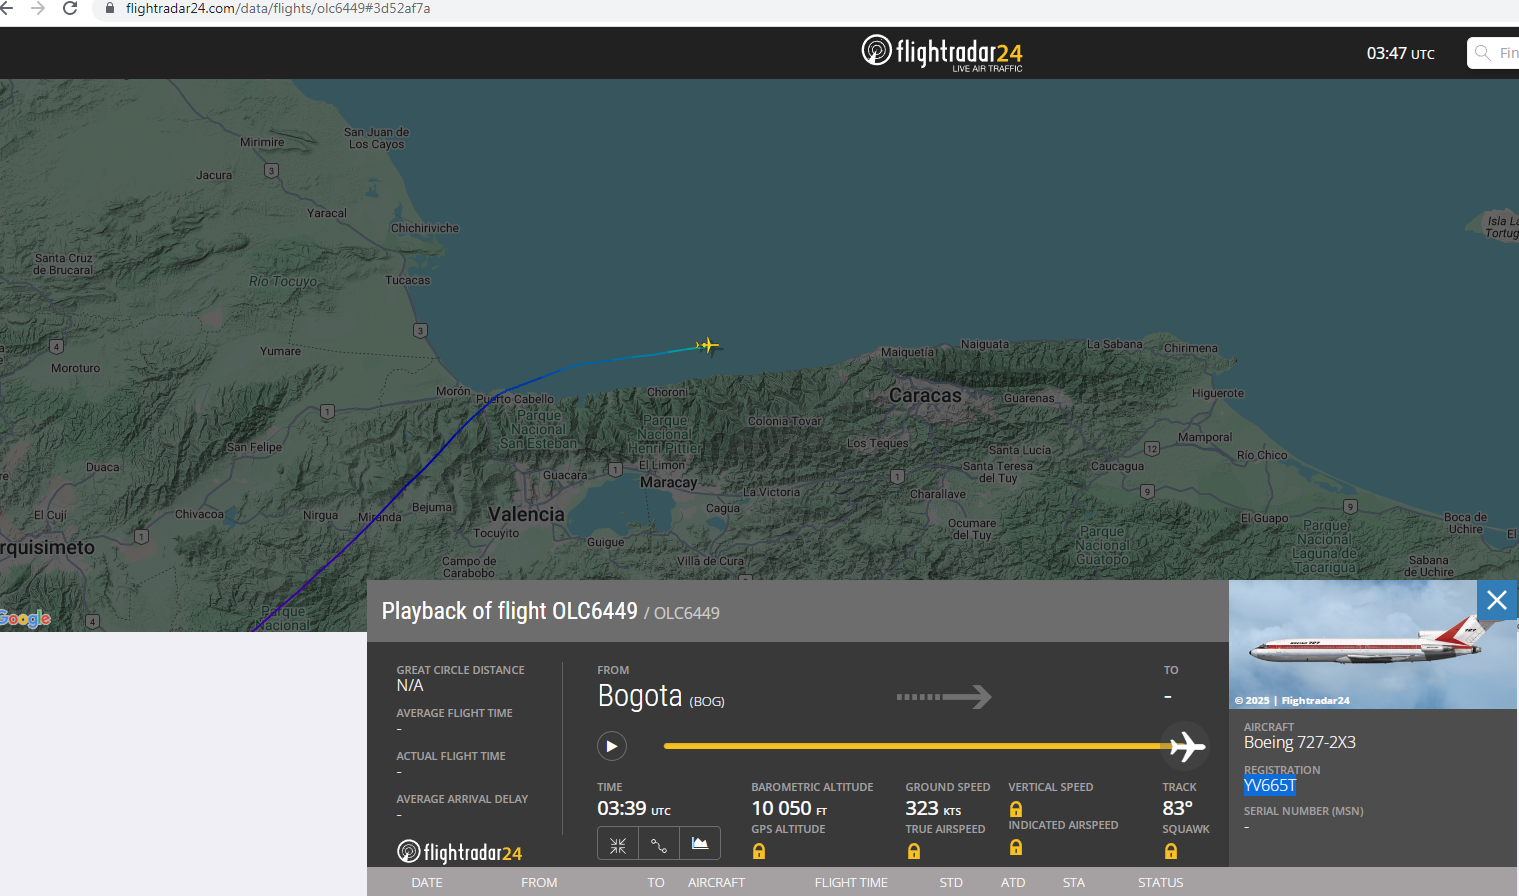
Task: Click the search magnifier icon
Action: coord(1483,53)
